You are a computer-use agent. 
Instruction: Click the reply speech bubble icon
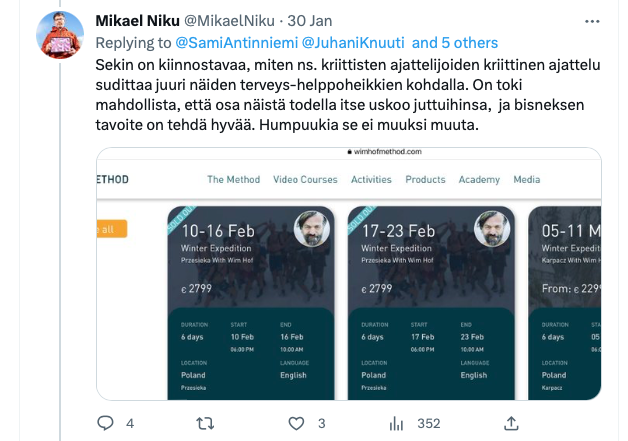105,423
